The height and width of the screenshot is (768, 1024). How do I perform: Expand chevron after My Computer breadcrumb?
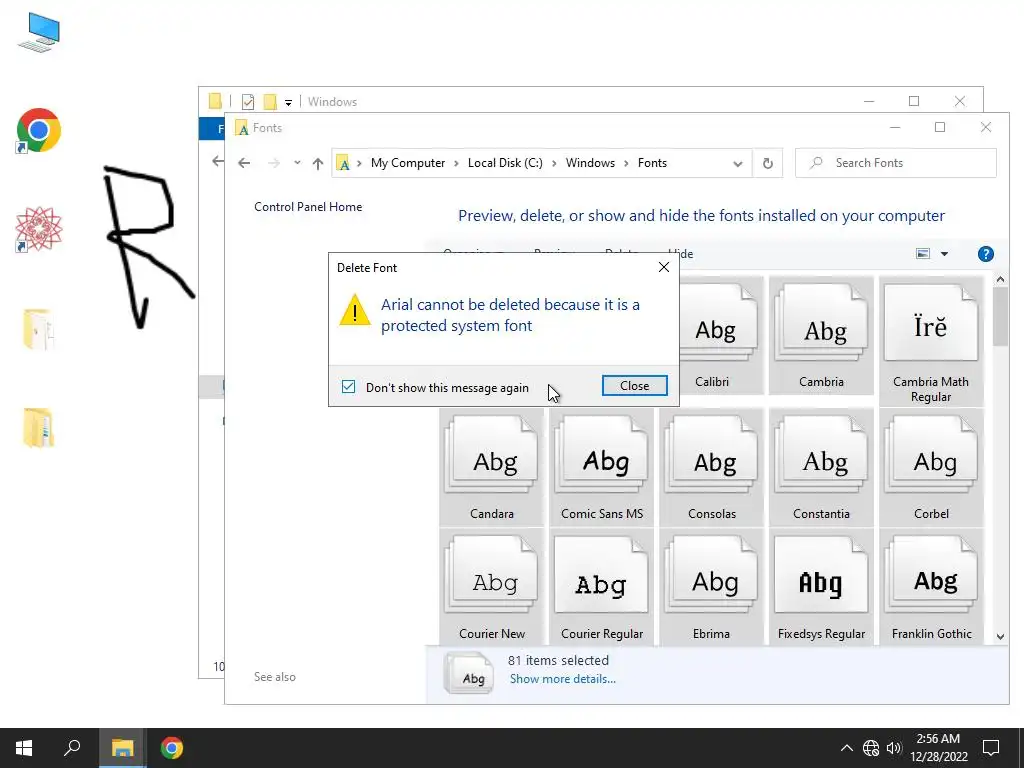click(x=456, y=163)
